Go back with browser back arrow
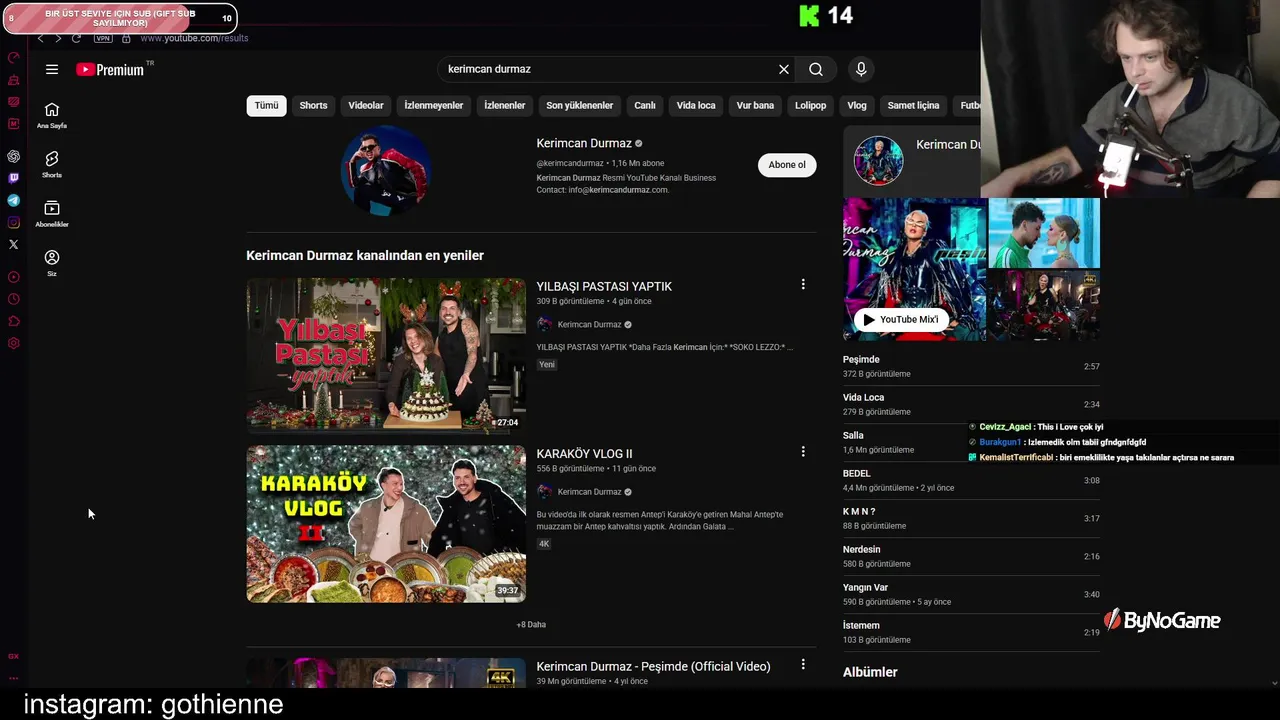1280x720 pixels. pyautogui.click(x=40, y=38)
